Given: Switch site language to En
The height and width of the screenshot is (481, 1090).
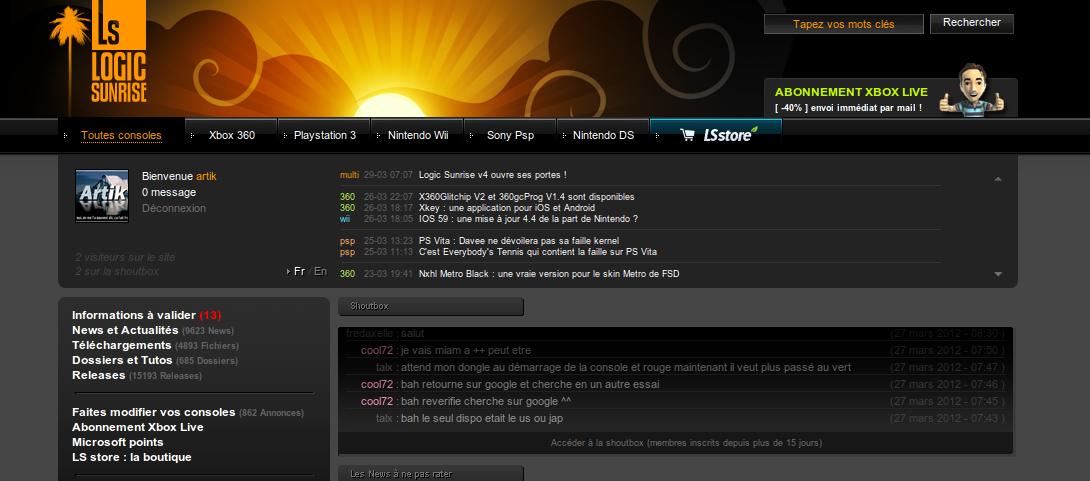Looking at the screenshot, I should click(320, 271).
